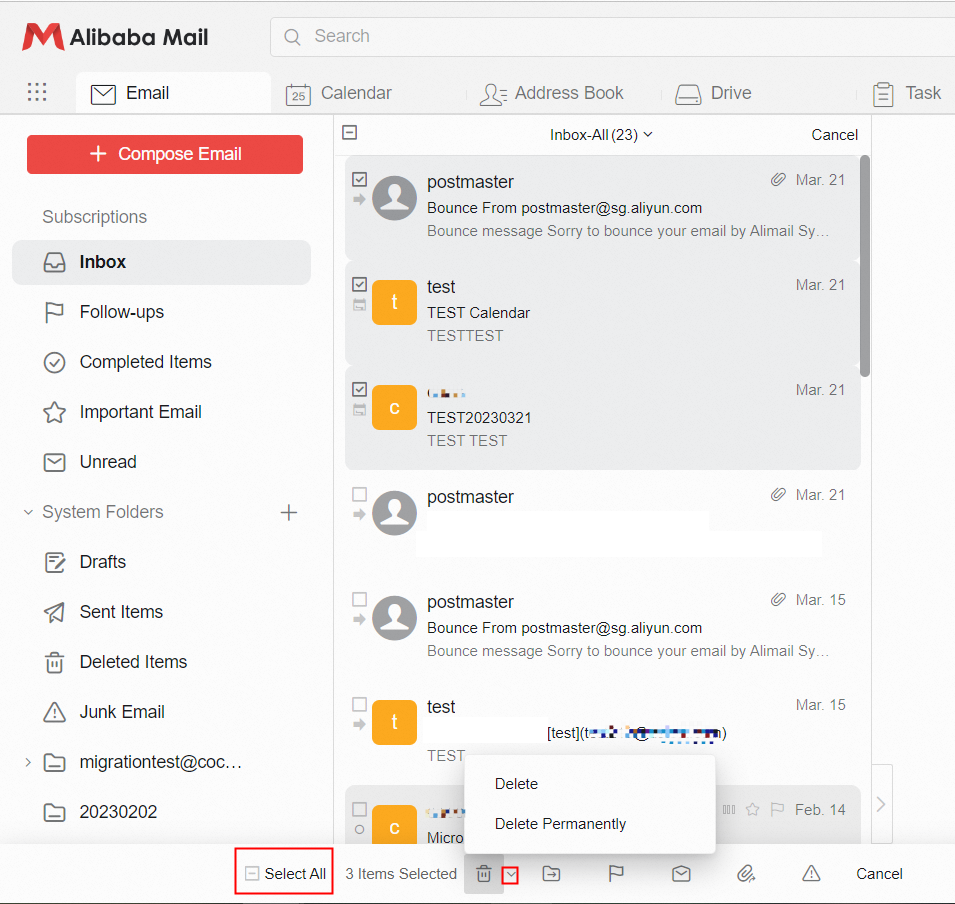Uncheck the TEST20230321 email checkbox
Image resolution: width=955 pixels, height=904 pixels.
coord(359,389)
